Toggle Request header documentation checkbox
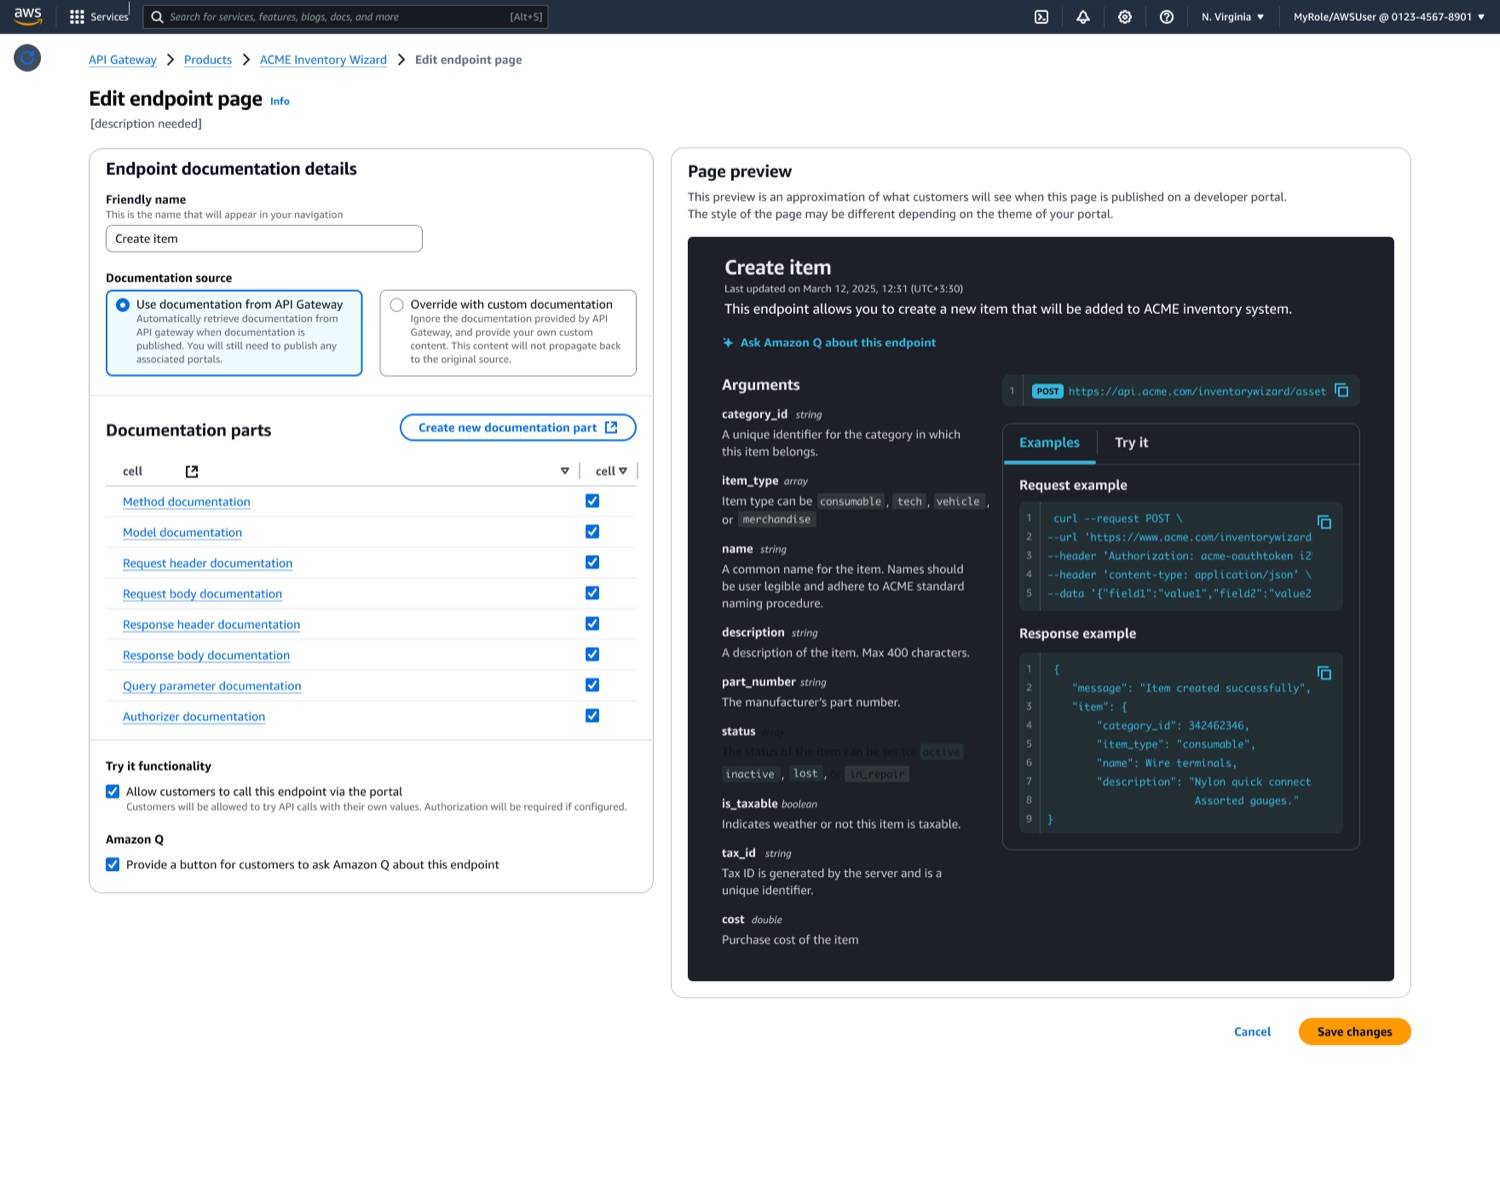This screenshot has width=1500, height=1201. click(x=592, y=562)
